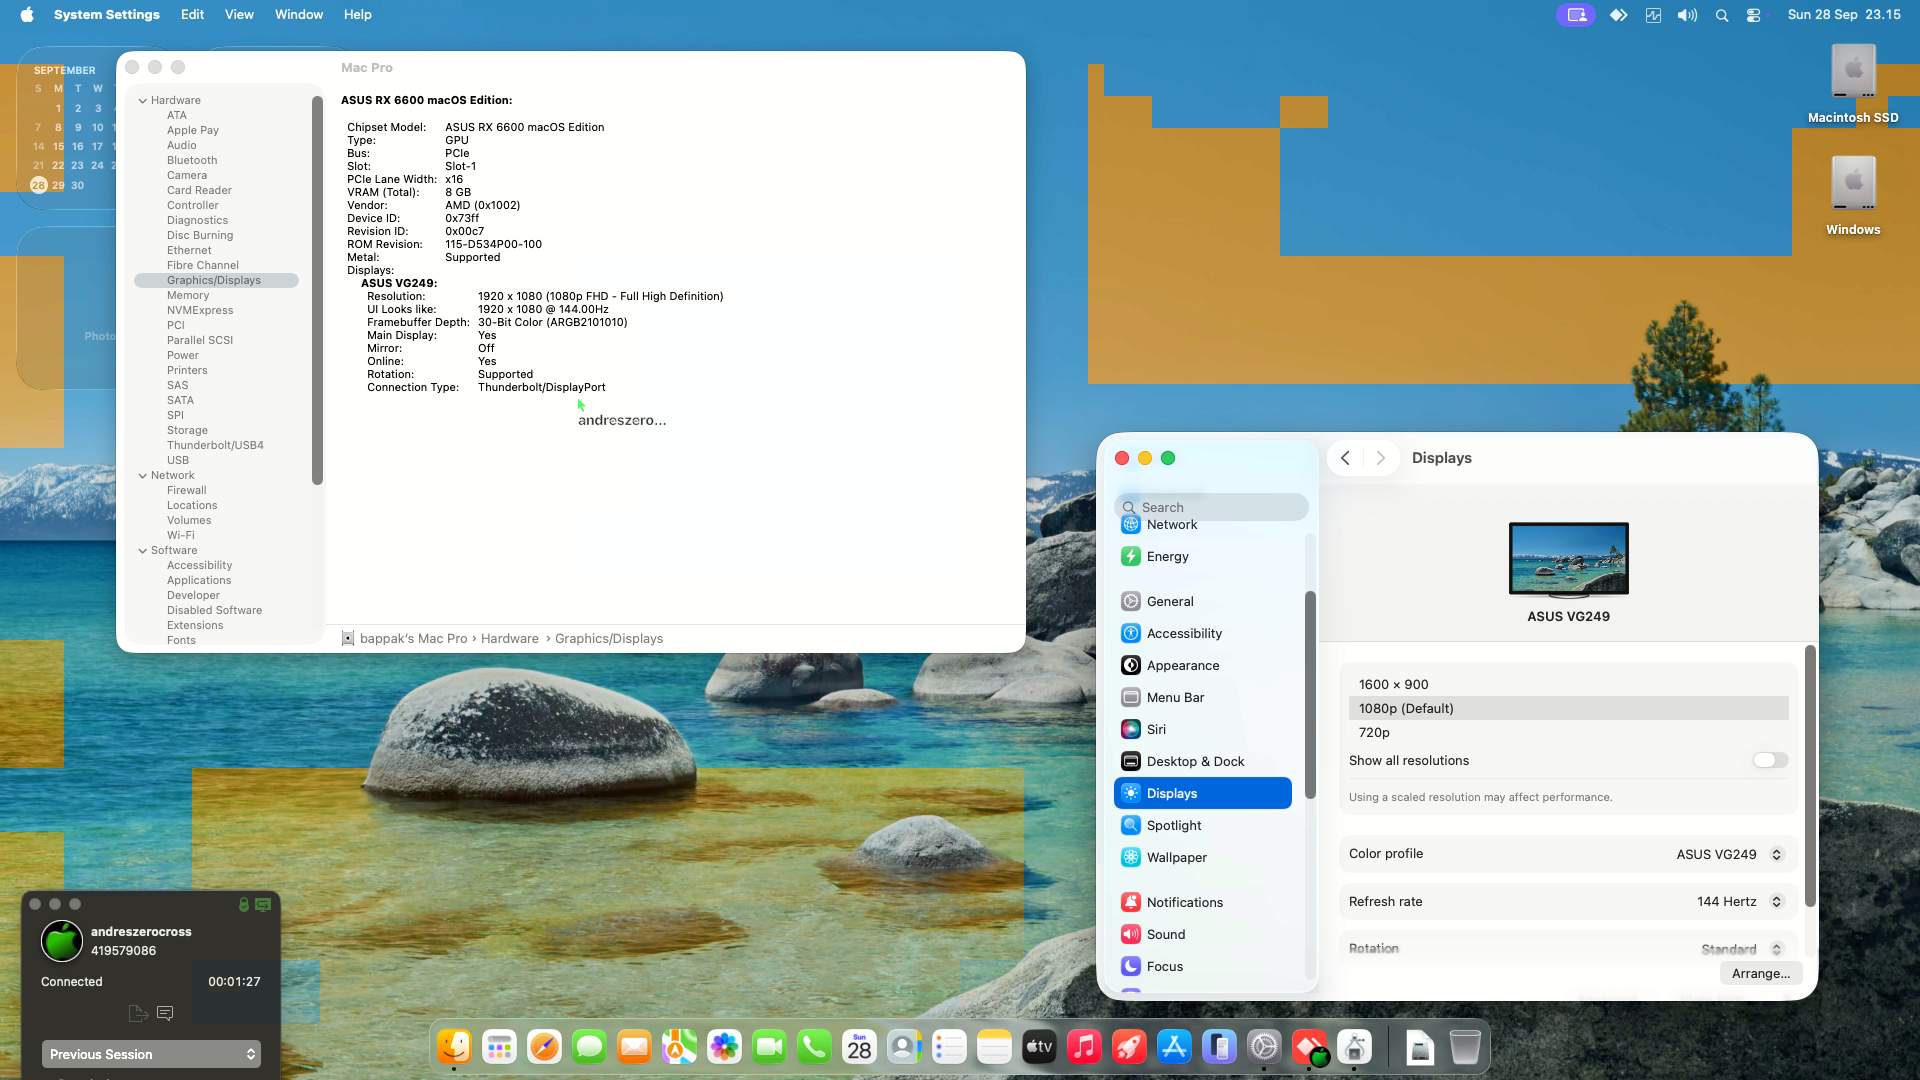This screenshot has width=1920, height=1080.
Task: Open Finder from the Dock
Action: click(454, 1047)
